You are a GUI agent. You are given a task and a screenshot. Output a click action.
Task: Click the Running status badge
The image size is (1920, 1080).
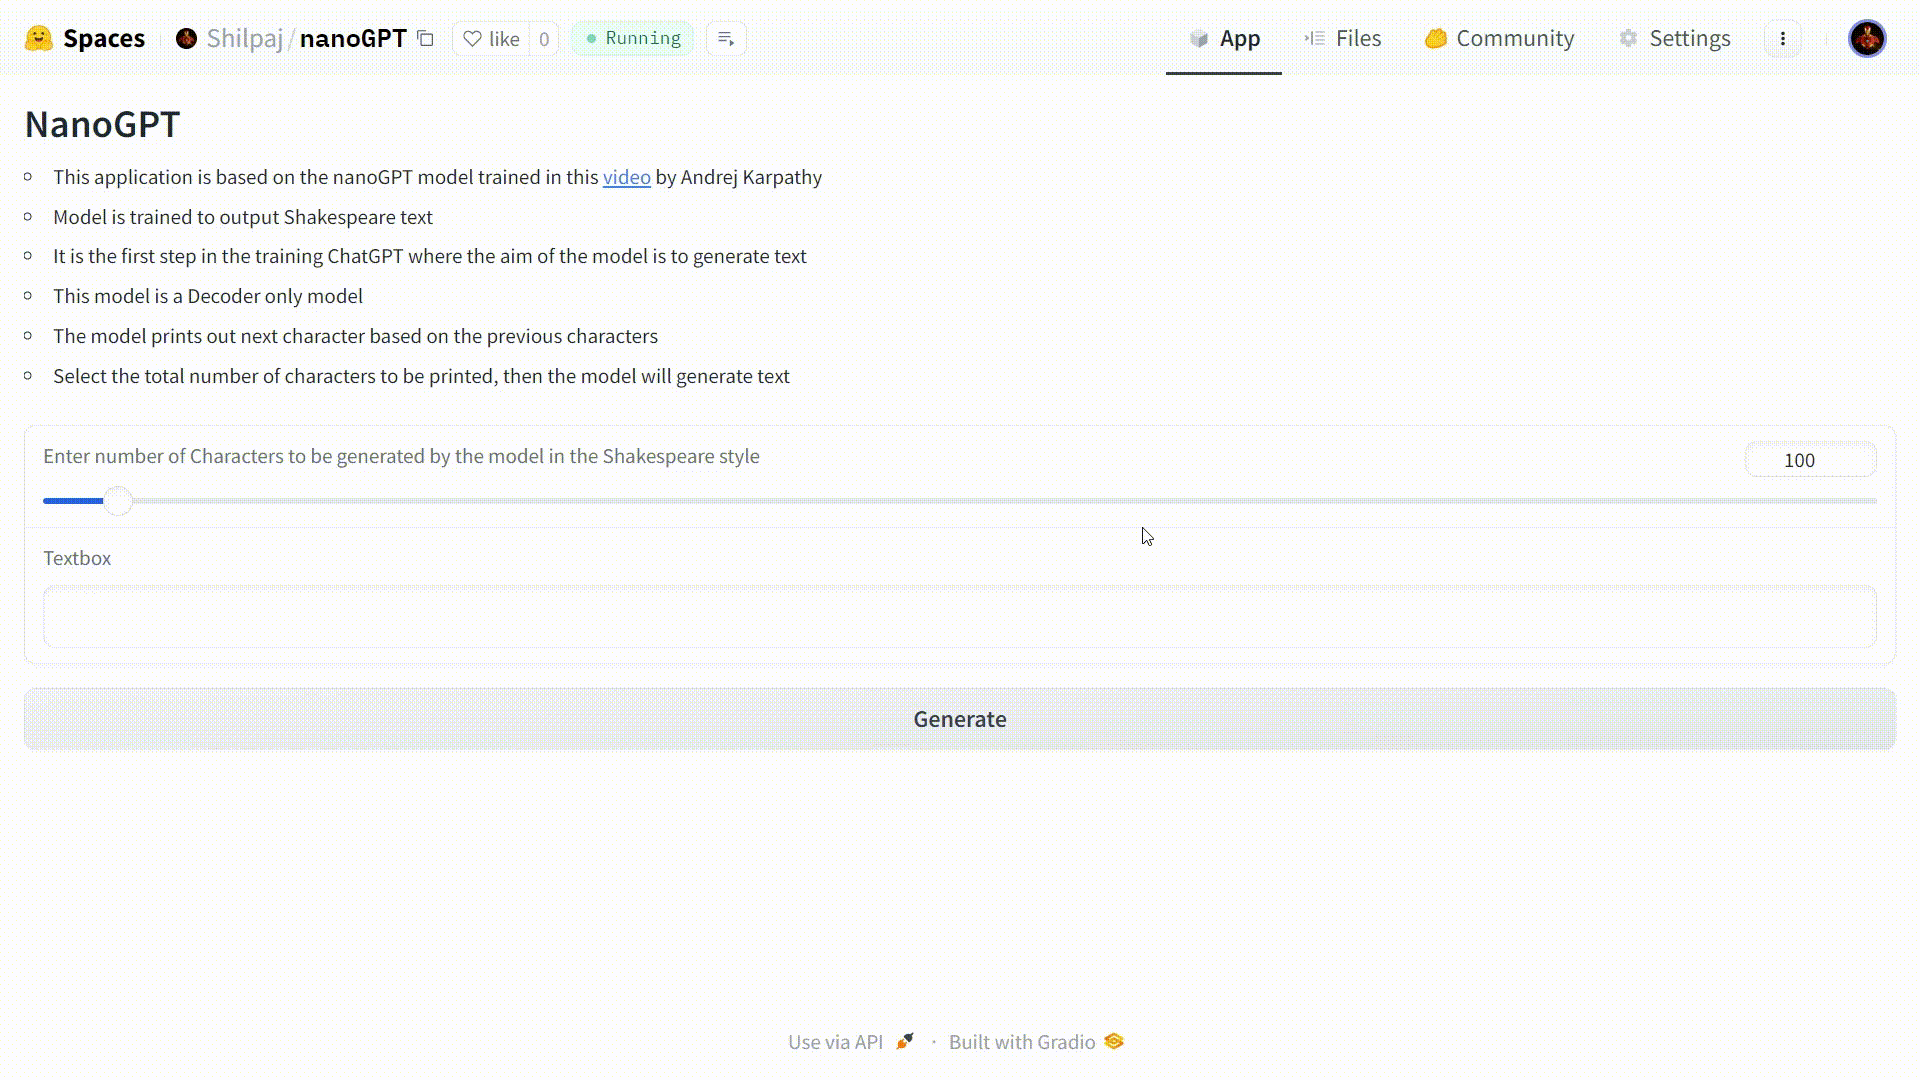point(633,38)
